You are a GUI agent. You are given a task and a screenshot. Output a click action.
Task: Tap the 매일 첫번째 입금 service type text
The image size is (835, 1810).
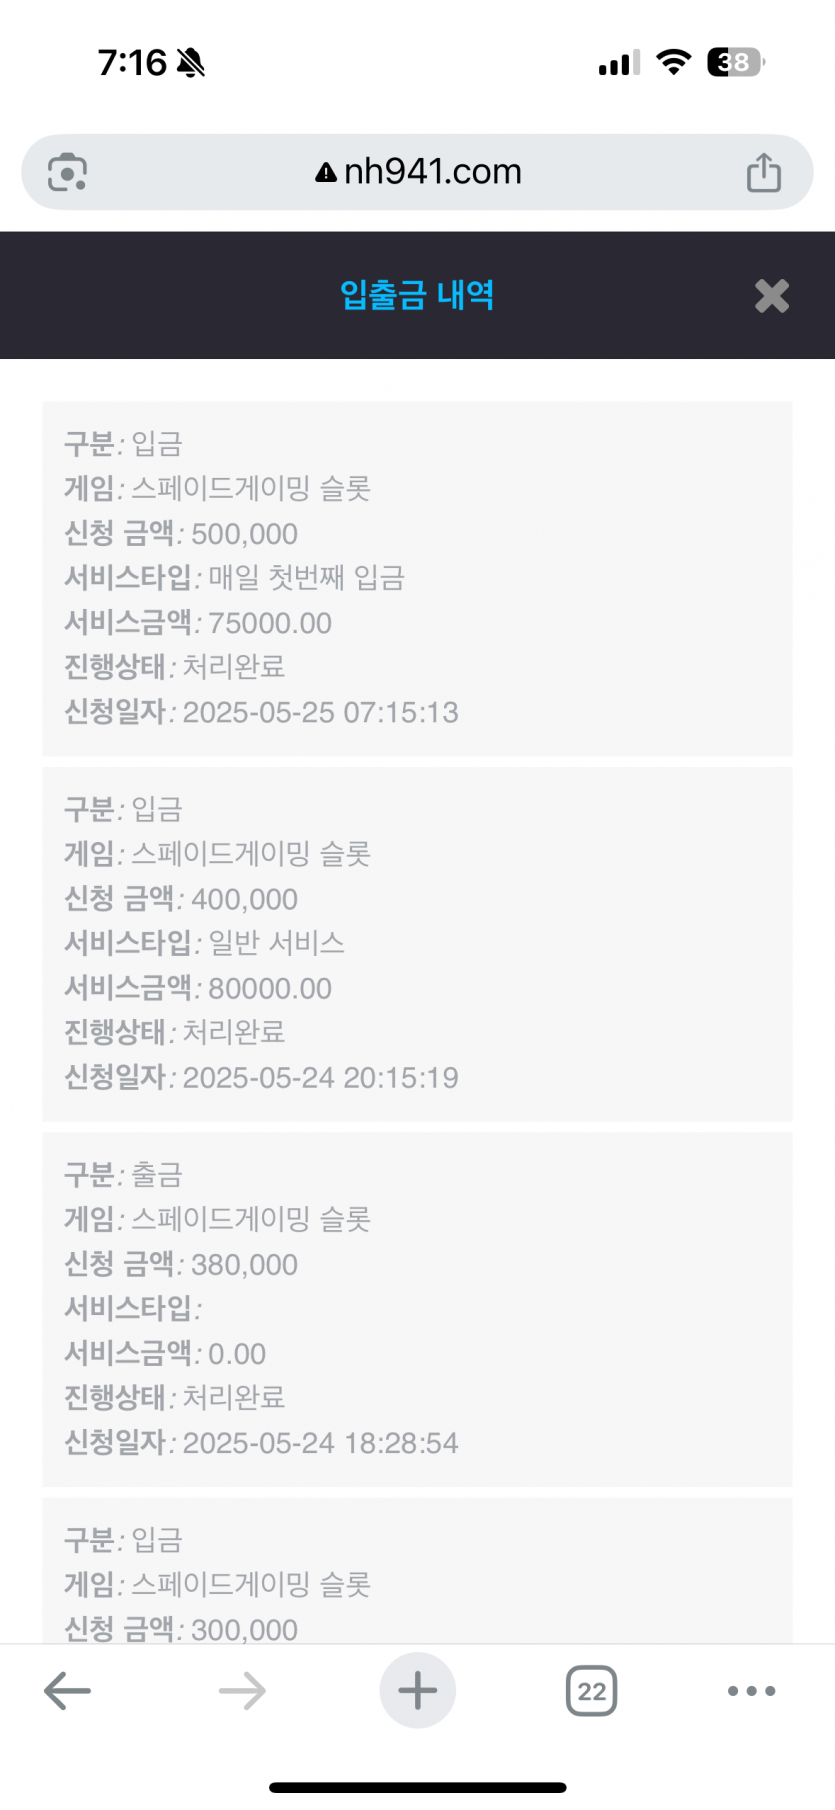(306, 578)
